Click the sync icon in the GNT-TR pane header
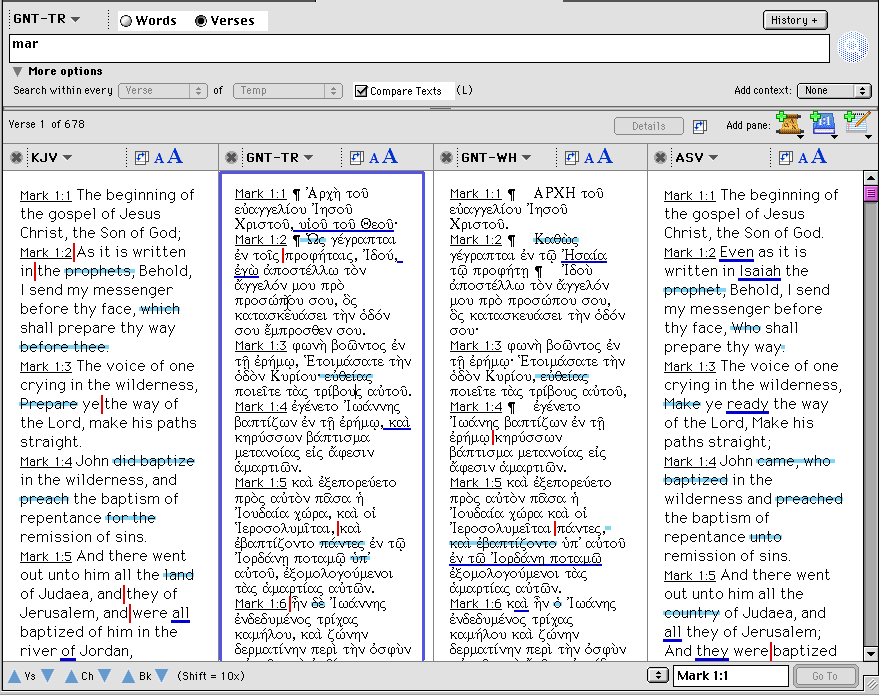Screen dimensions: 879x695 356,157
